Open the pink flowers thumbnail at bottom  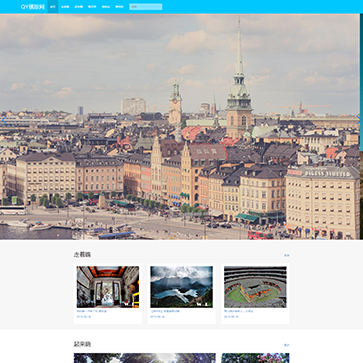click(x=255, y=358)
